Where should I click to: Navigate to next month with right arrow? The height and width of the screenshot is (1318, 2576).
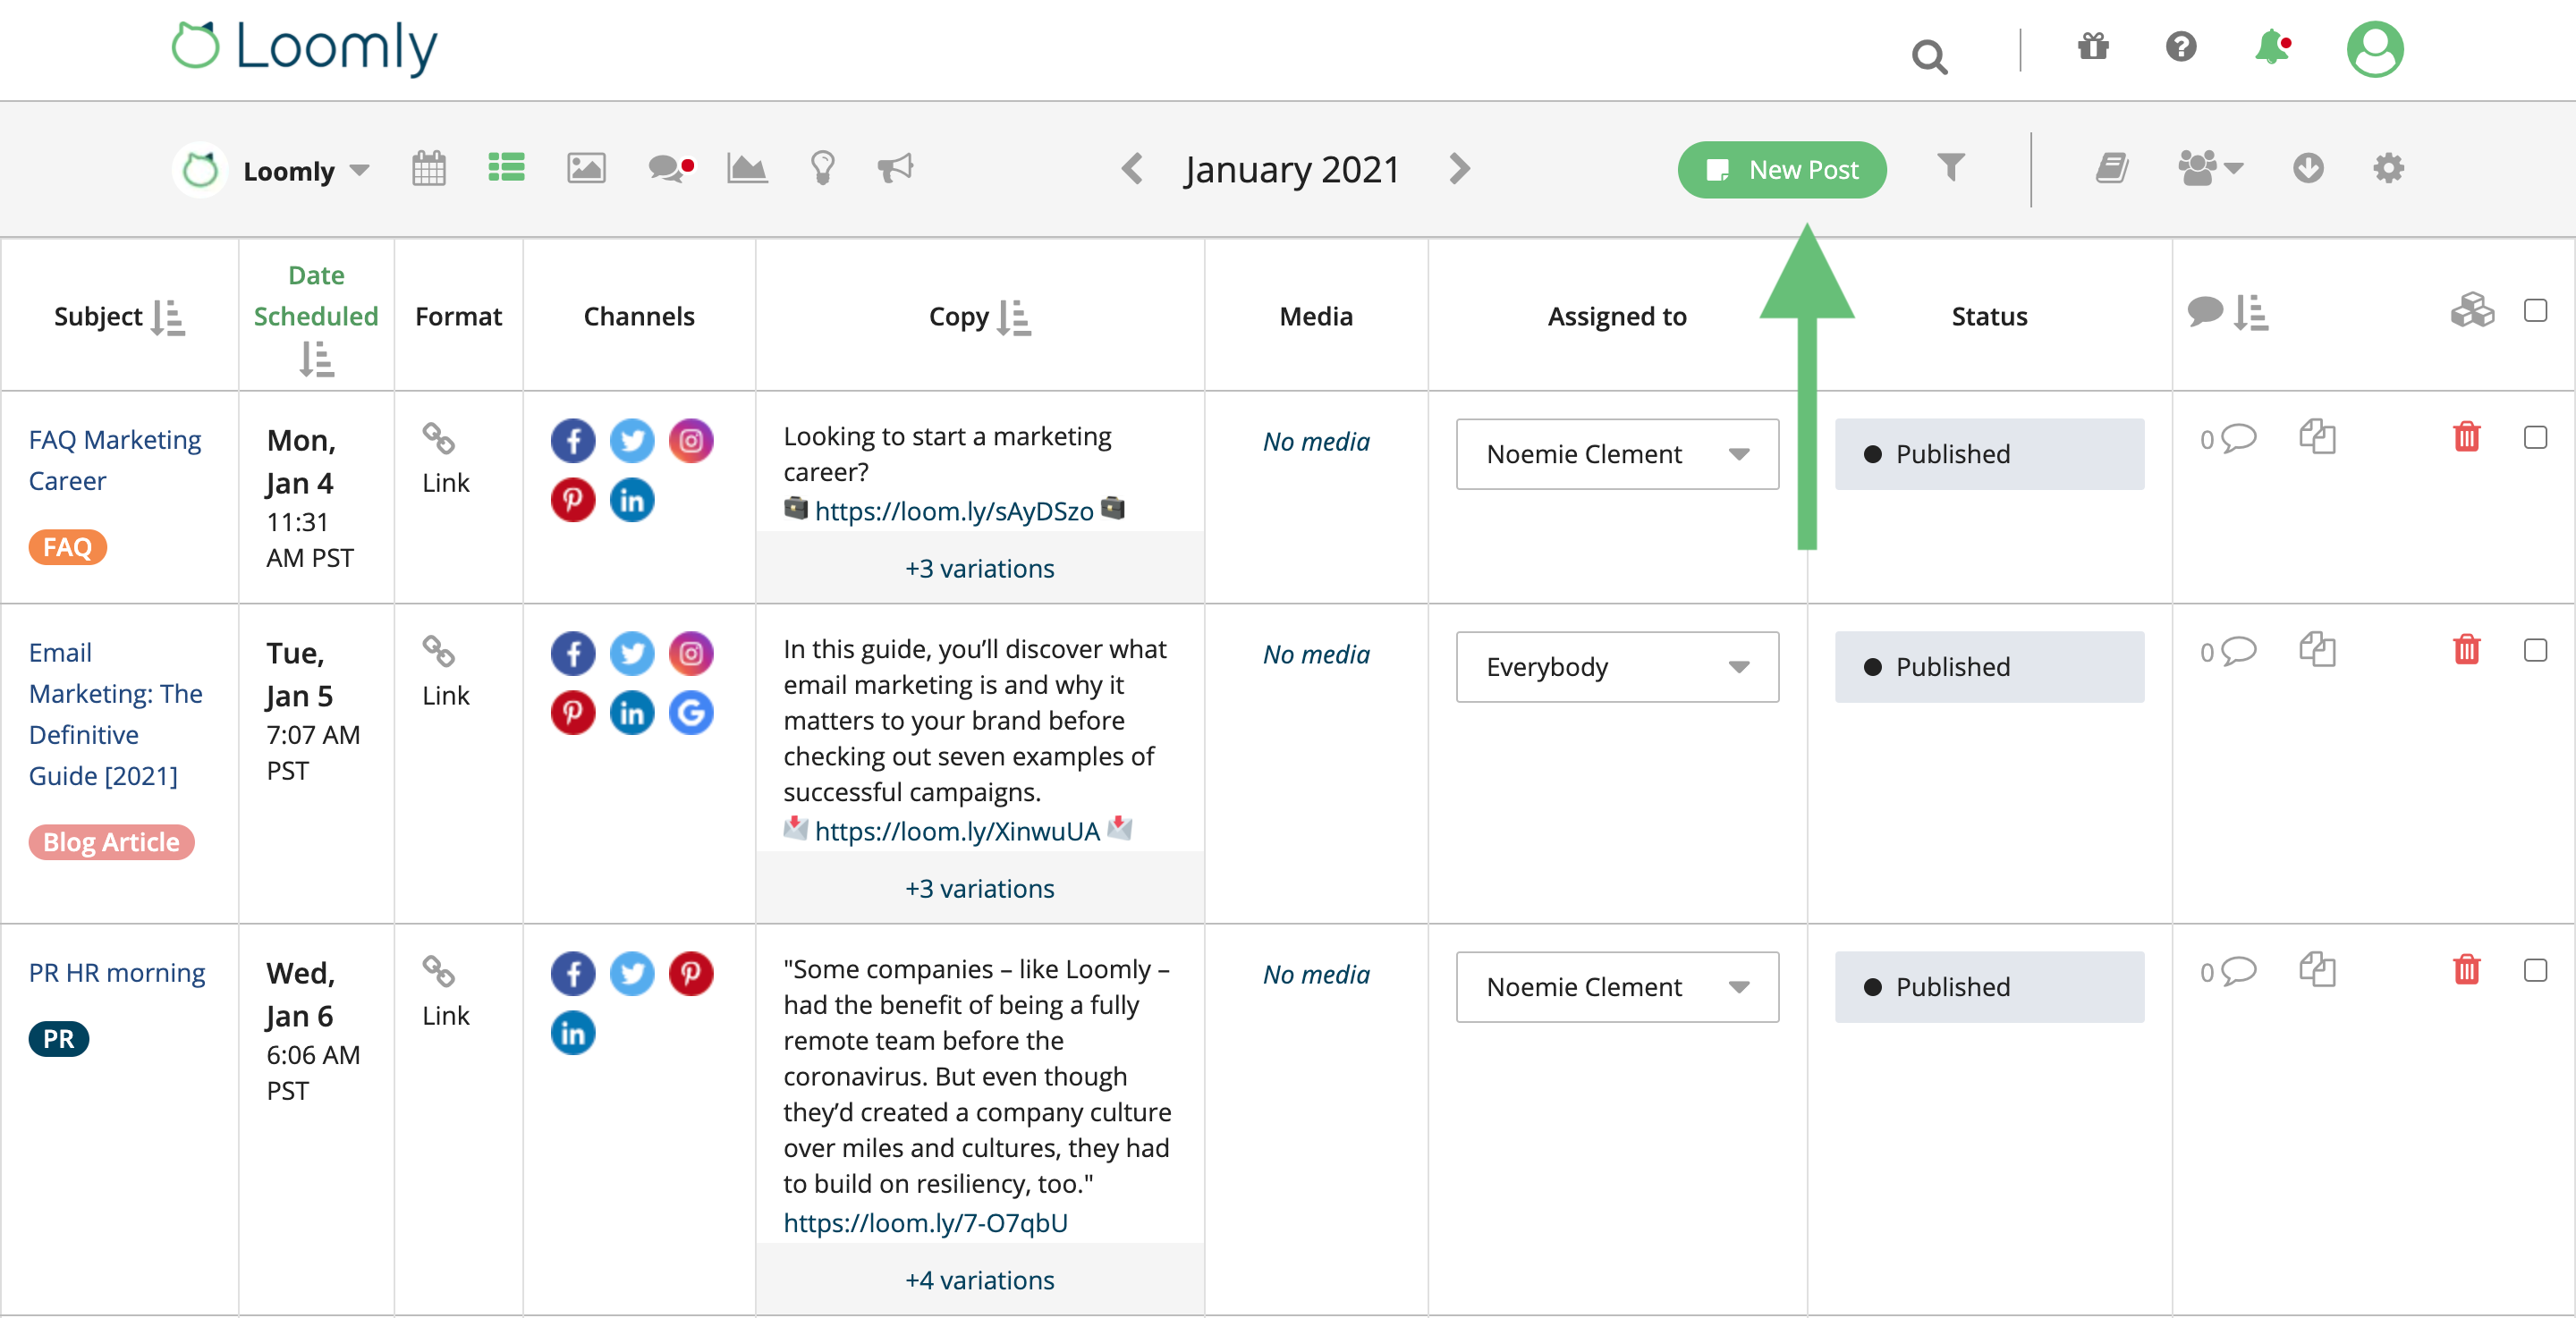click(1459, 169)
